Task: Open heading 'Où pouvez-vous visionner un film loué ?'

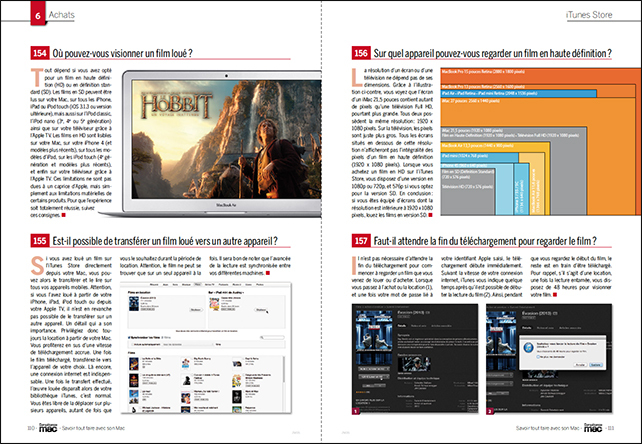Action: tap(122, 52)
